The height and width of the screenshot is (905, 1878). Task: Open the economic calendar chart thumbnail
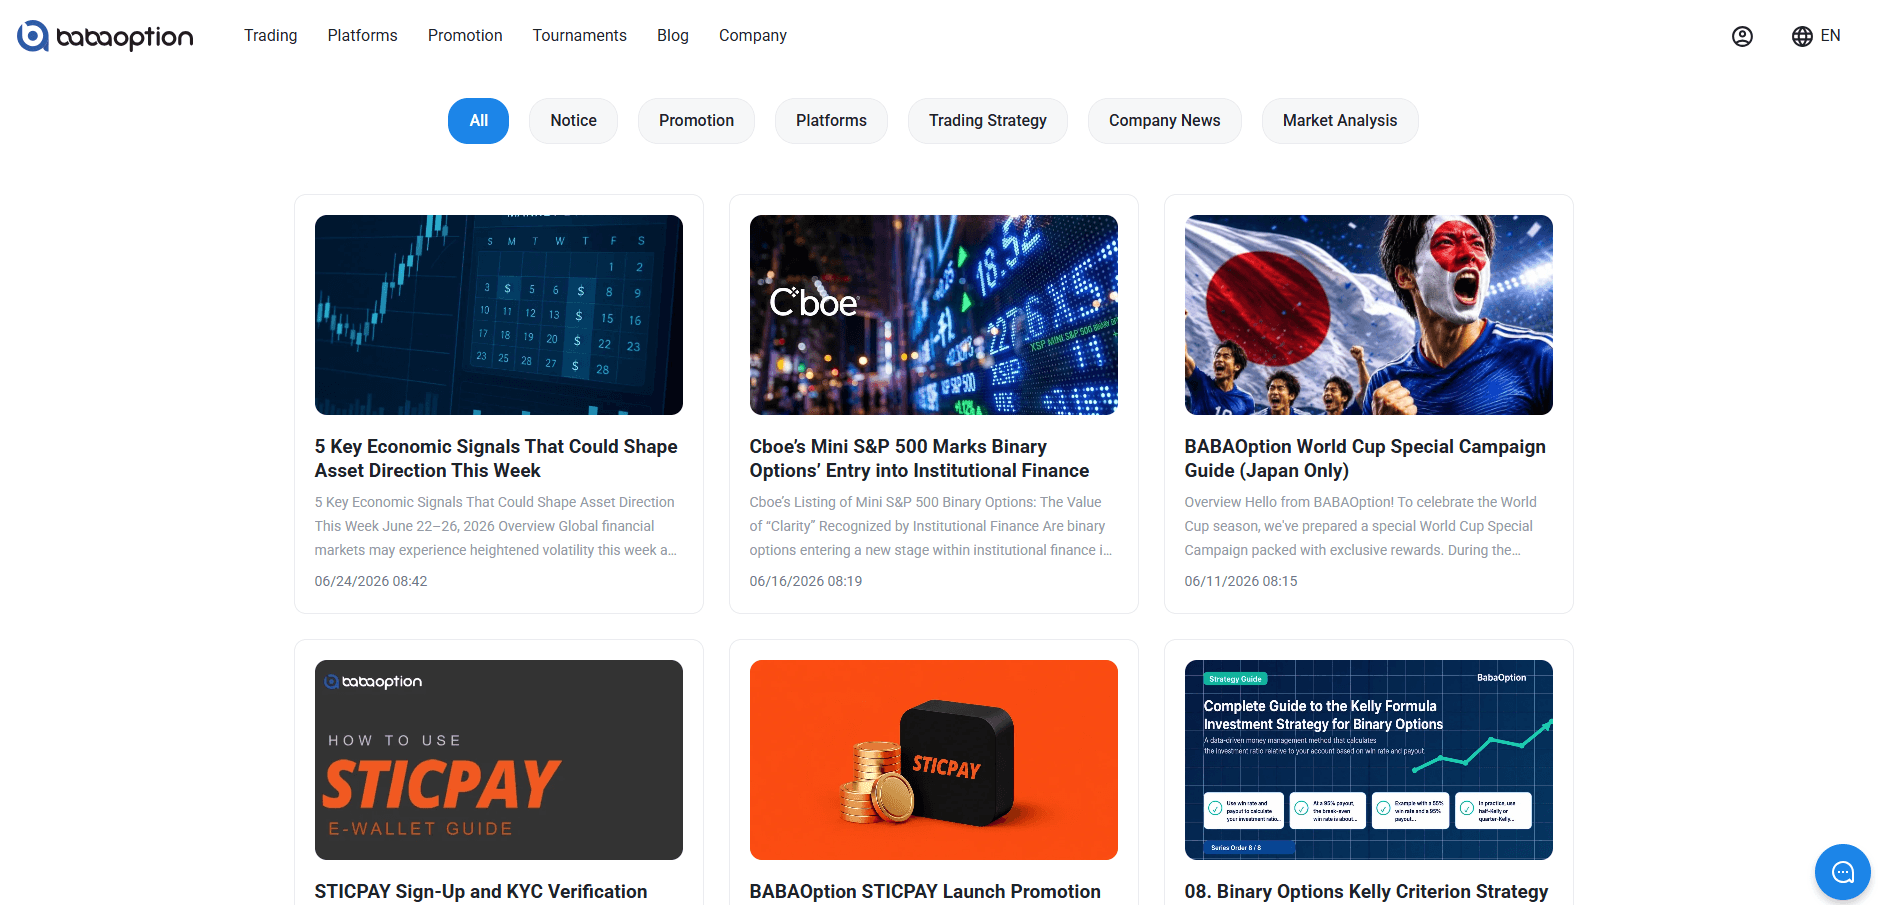pos(499,315)
